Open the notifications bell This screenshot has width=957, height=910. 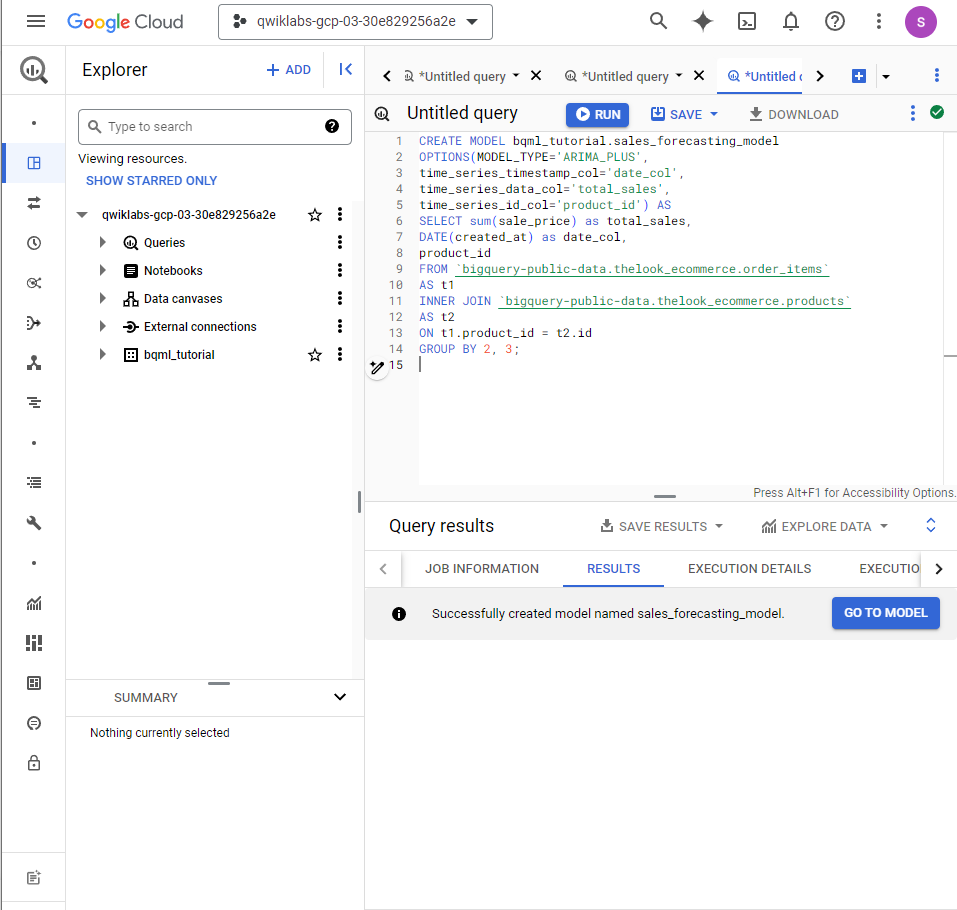791,21
